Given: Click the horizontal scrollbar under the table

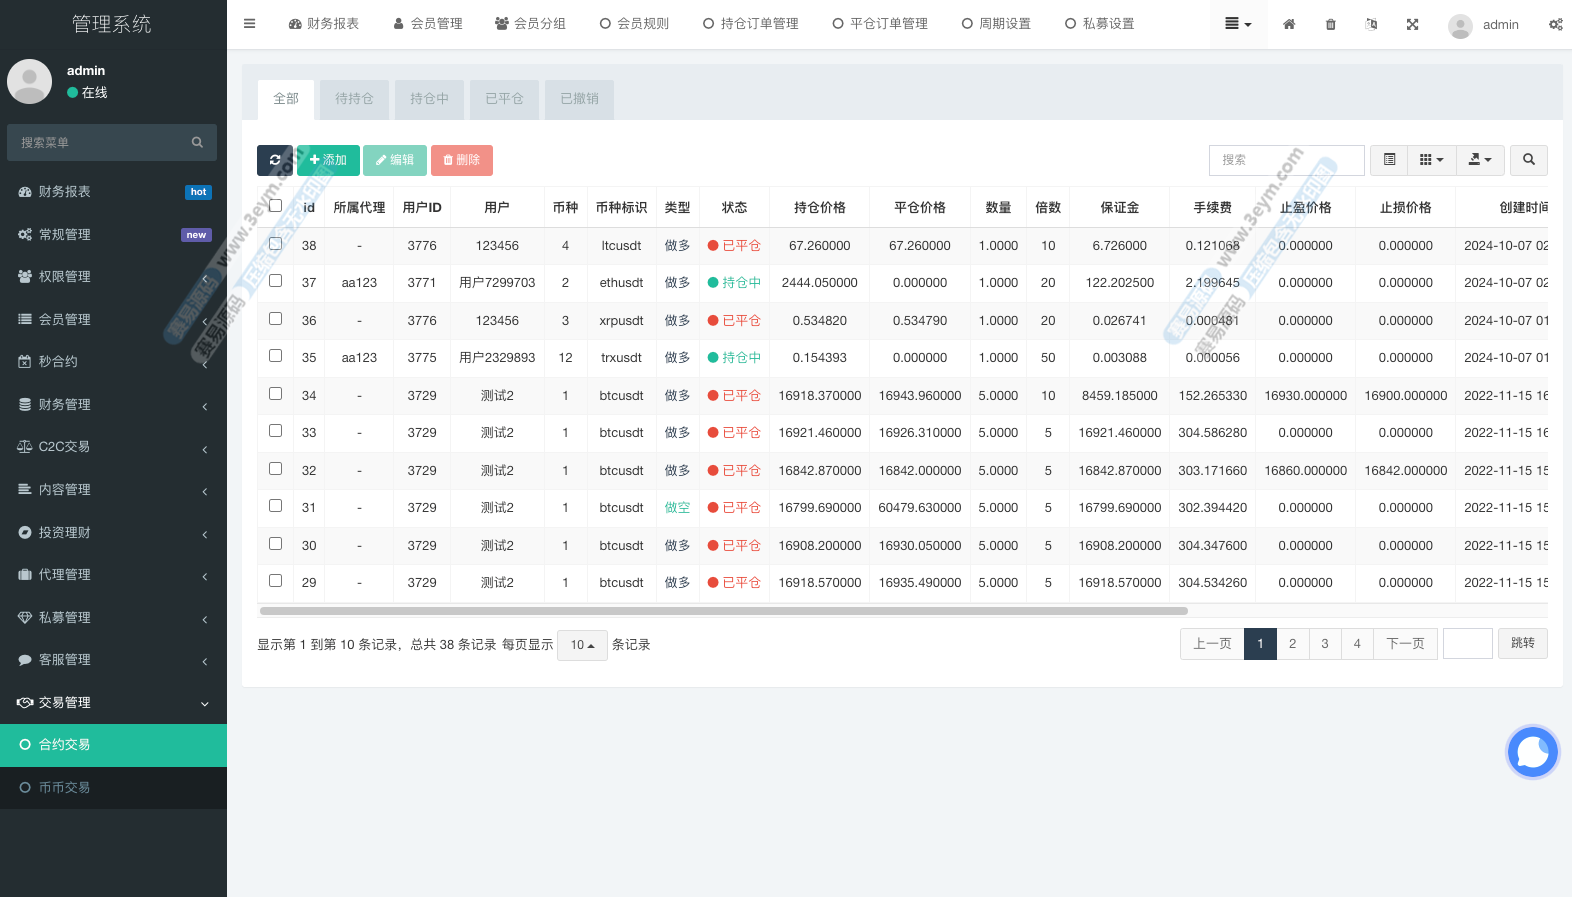Looking at the screenshot, I should coord(723,610).
